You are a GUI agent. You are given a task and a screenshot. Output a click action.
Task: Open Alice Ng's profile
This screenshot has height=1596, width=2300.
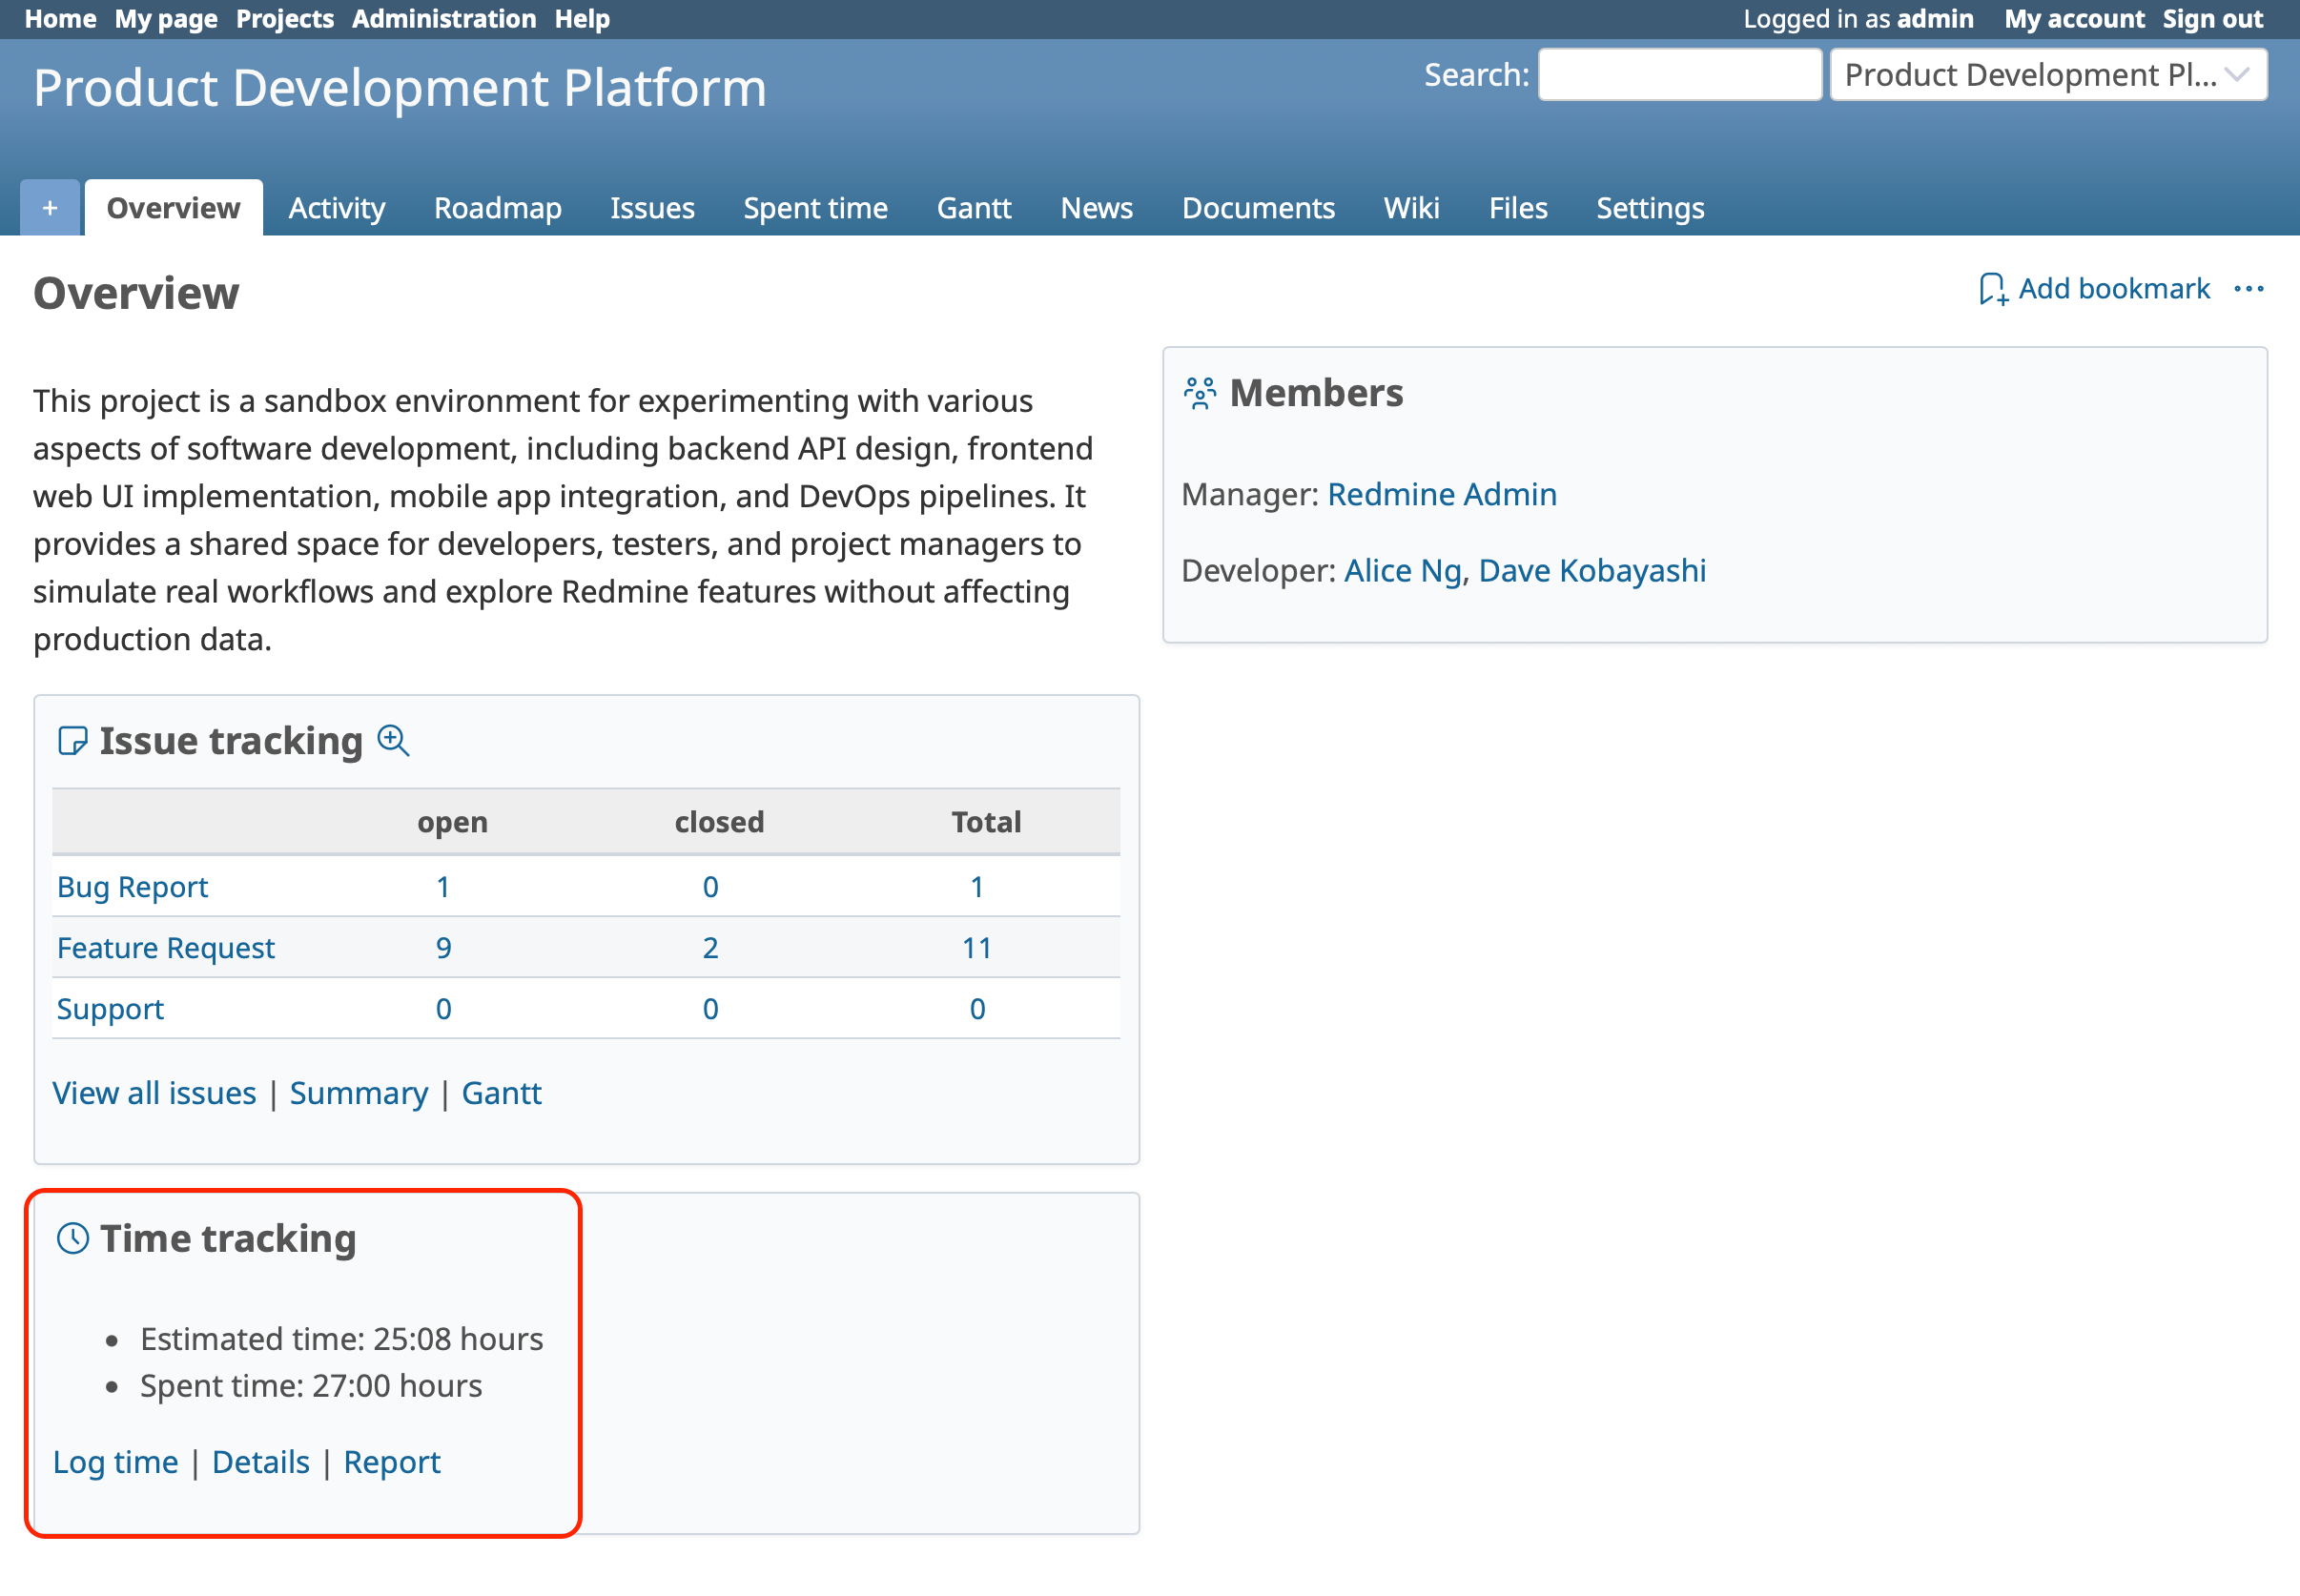click(x=1400, y=570)
